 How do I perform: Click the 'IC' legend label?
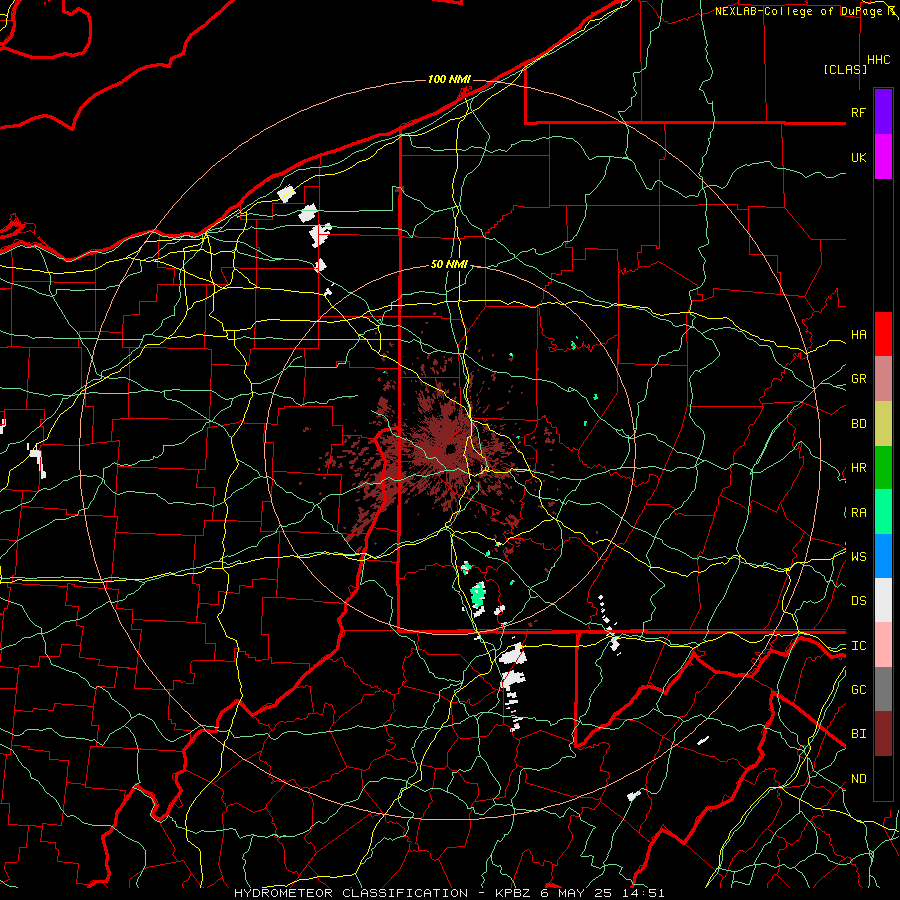(x=858, y=646)
